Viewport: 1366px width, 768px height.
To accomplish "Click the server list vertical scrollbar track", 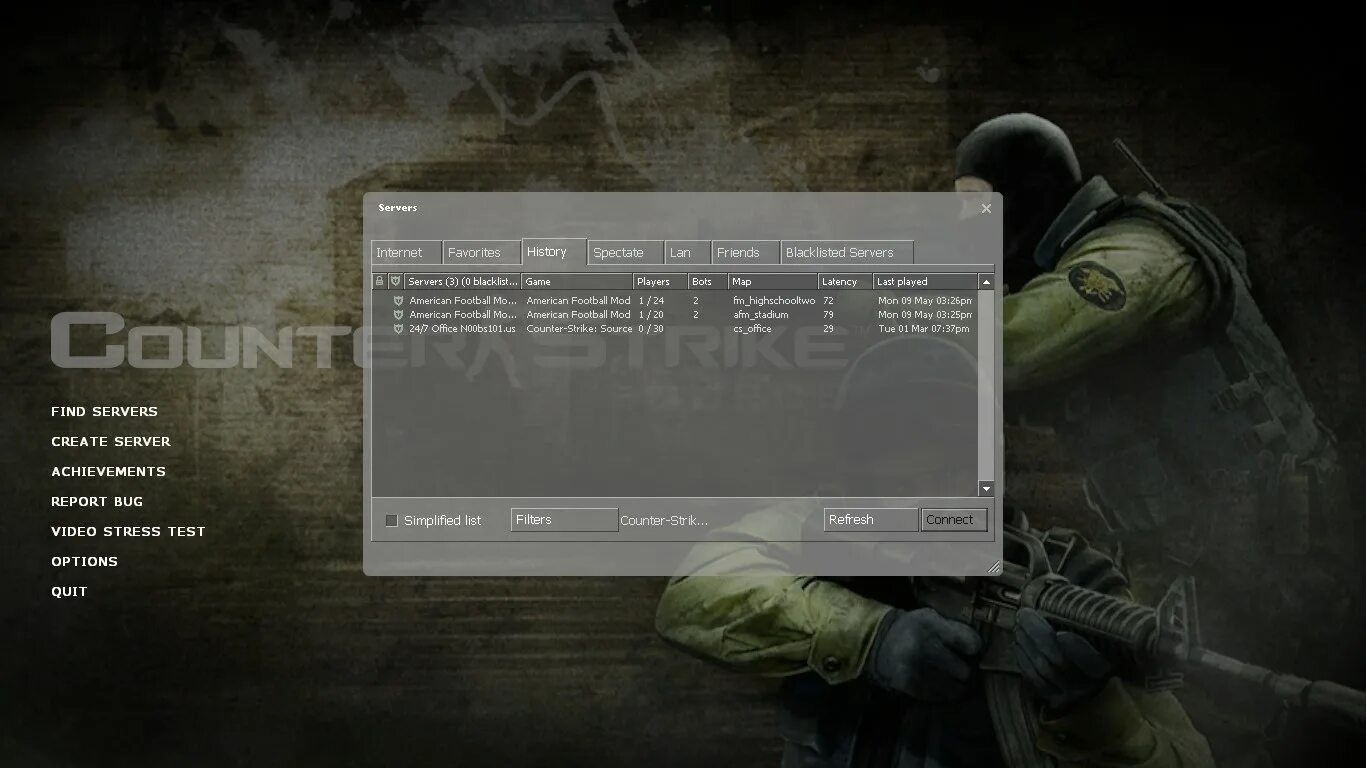I will click(x=986, y=385).
